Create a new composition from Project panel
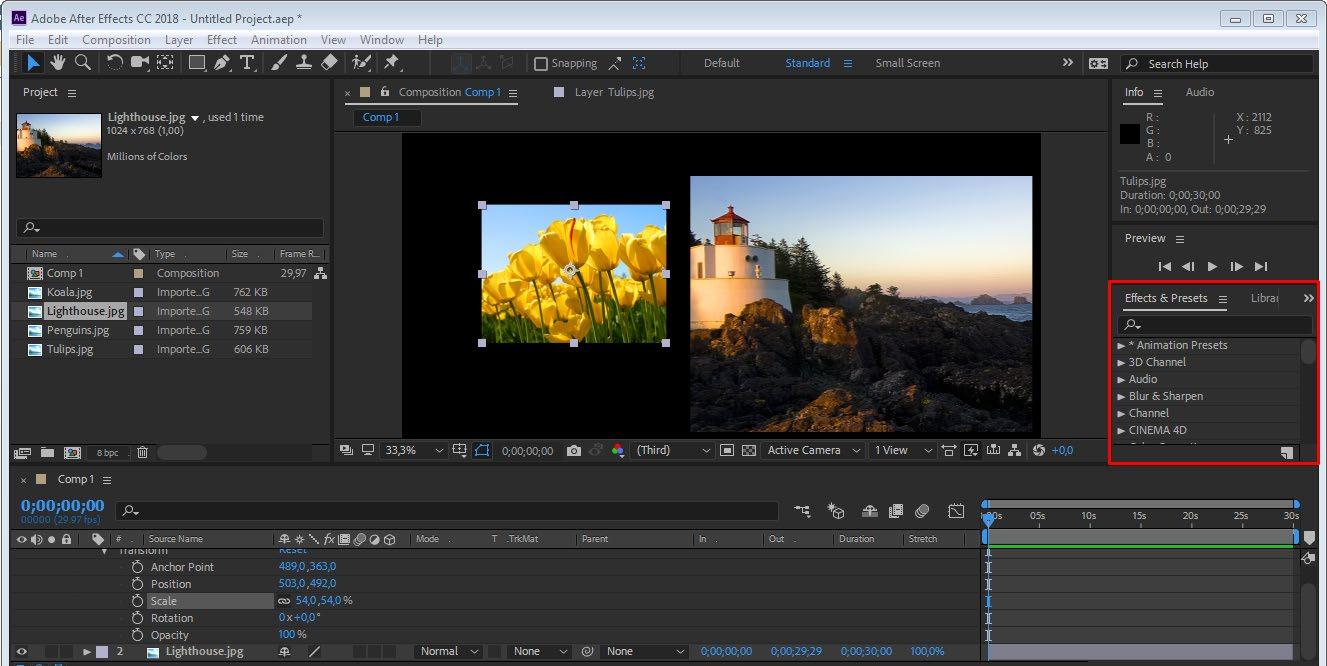This screenshot has width=1327, height=666. 72,452
